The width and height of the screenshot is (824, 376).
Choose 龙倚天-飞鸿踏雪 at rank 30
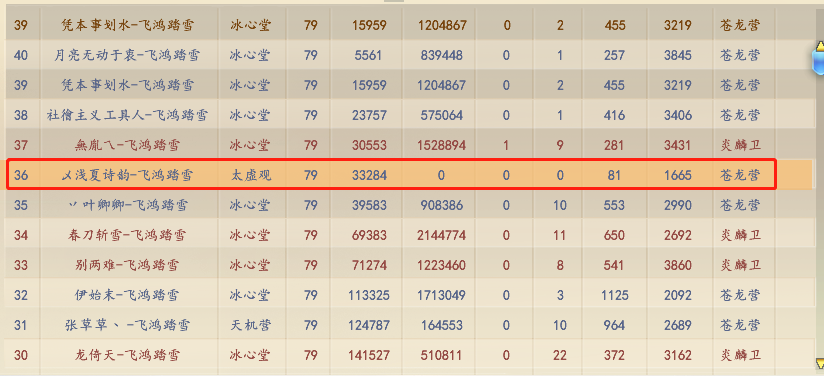point(127,355)
